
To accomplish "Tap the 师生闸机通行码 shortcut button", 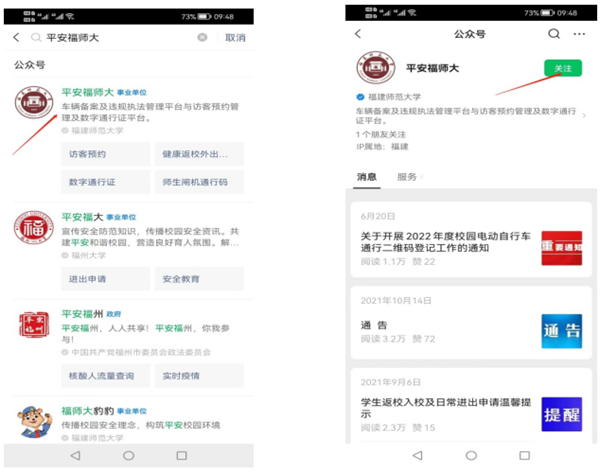I will pyautogui.click(x=199, y=182).
